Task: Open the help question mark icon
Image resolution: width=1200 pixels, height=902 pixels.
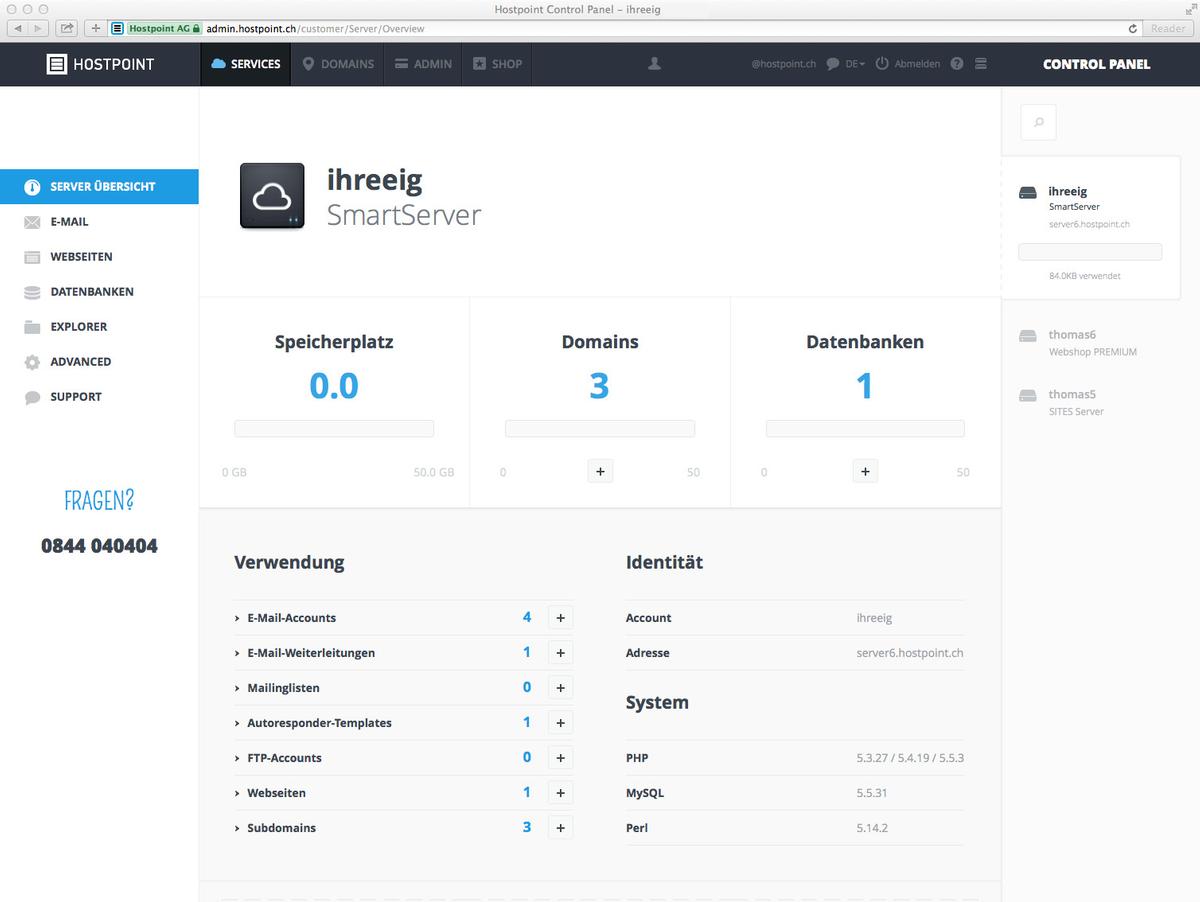Action: pyautogui.click(x=956, y=63)
